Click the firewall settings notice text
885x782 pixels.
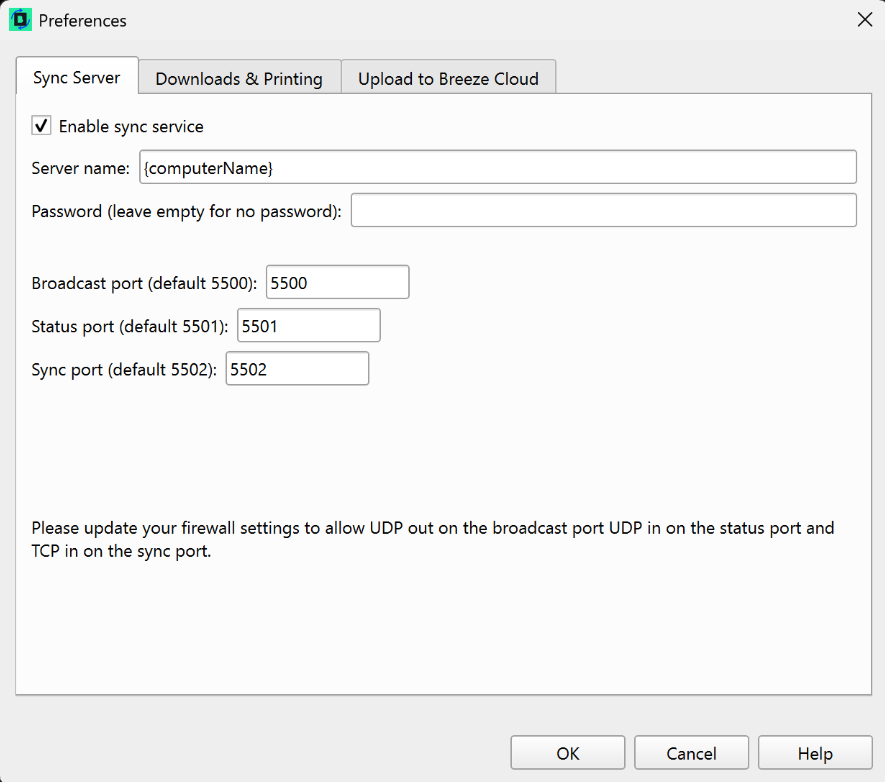433,539
